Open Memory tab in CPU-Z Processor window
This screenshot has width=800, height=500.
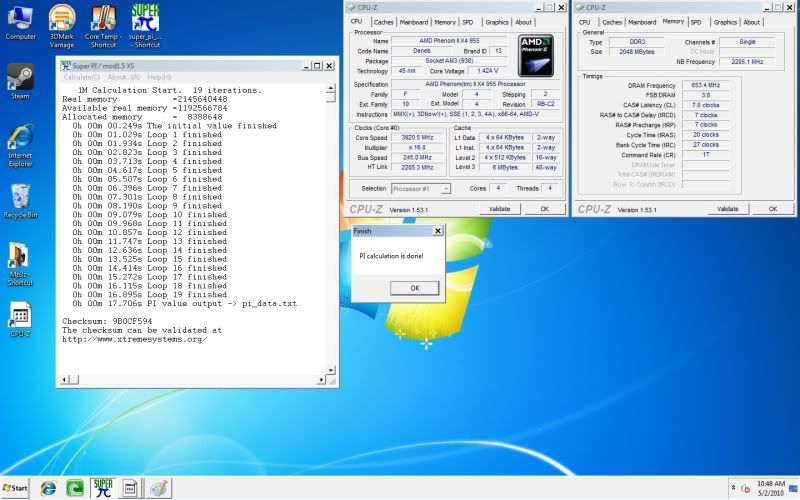[445, 22]
